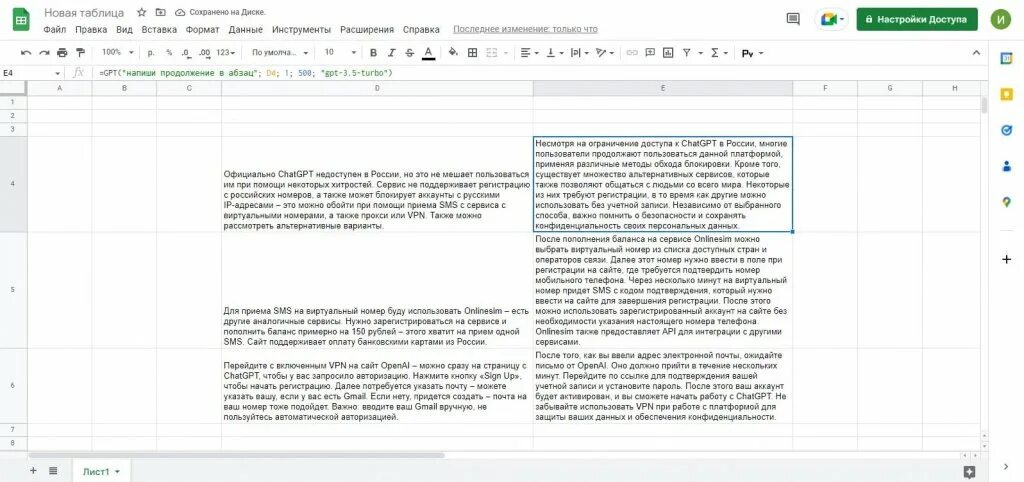The width and height of the screenshot is (1024, 482).
Task: Open Tasks side panel
Action: 1006,131
